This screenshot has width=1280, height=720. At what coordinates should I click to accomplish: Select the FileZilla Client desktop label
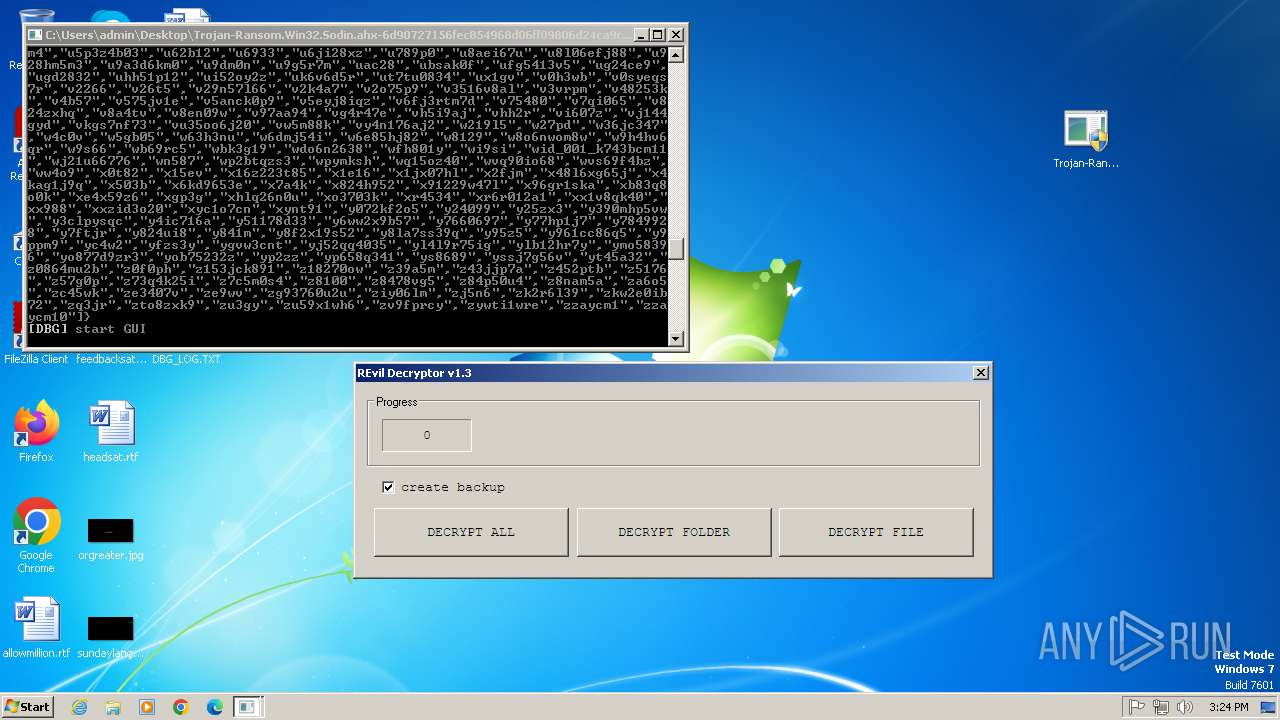36,359
